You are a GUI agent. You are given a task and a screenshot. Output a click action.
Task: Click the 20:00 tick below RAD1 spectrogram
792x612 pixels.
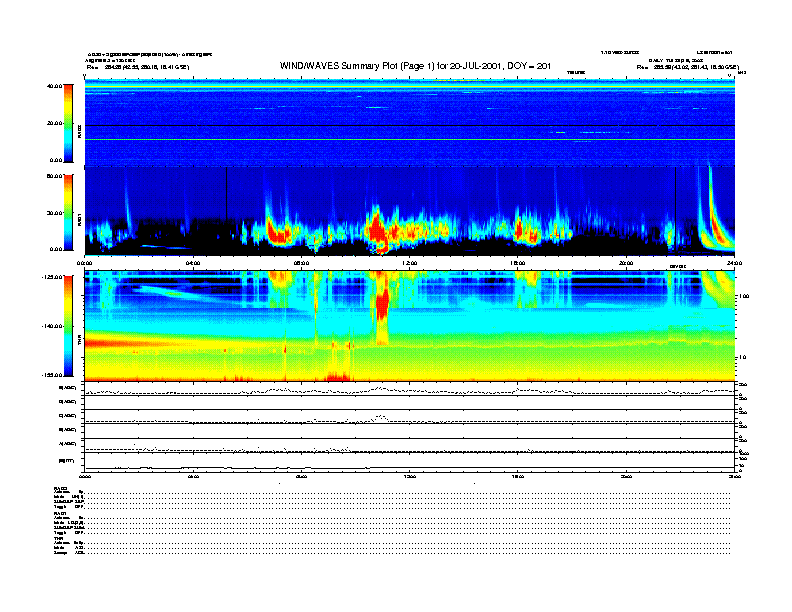point(626,263)
